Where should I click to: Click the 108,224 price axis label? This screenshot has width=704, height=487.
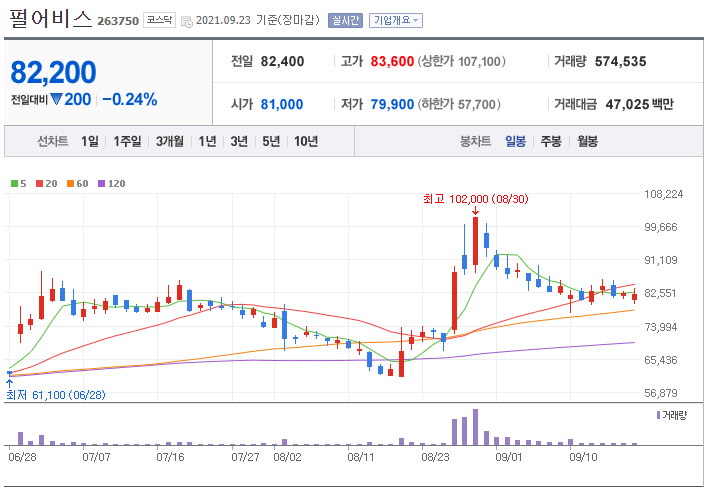664,194
